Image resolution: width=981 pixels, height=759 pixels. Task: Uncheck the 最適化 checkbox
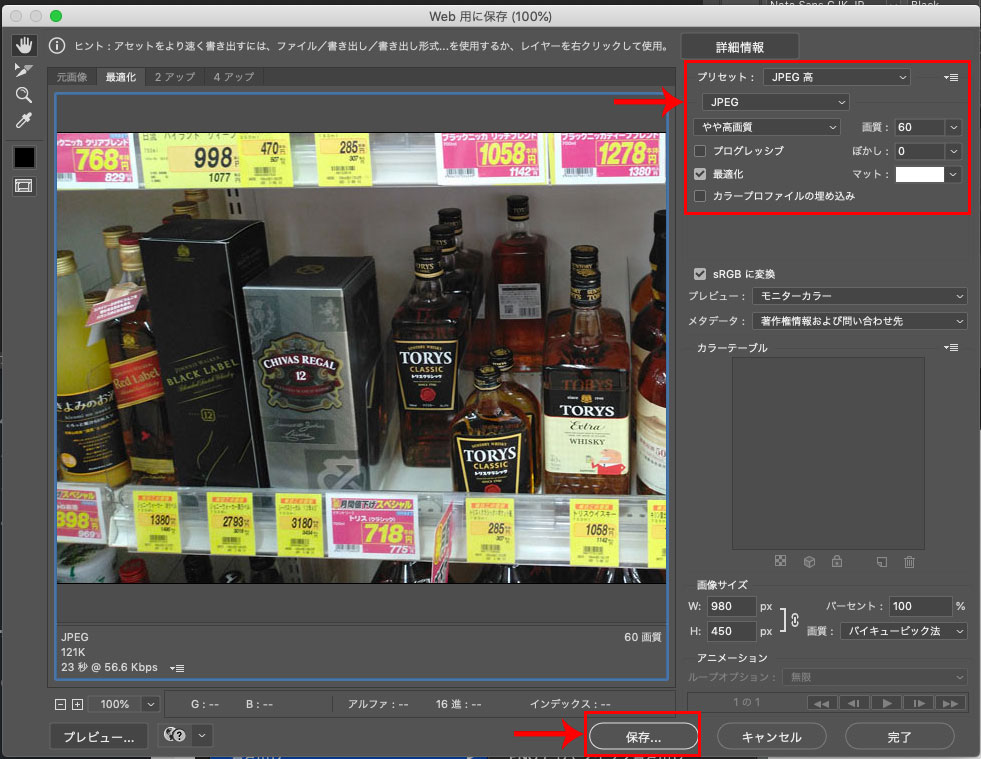click(700, 174)
